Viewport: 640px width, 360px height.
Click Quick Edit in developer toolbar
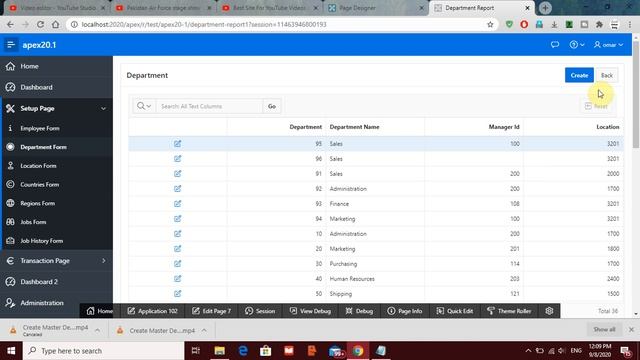[x=454, y=311]
